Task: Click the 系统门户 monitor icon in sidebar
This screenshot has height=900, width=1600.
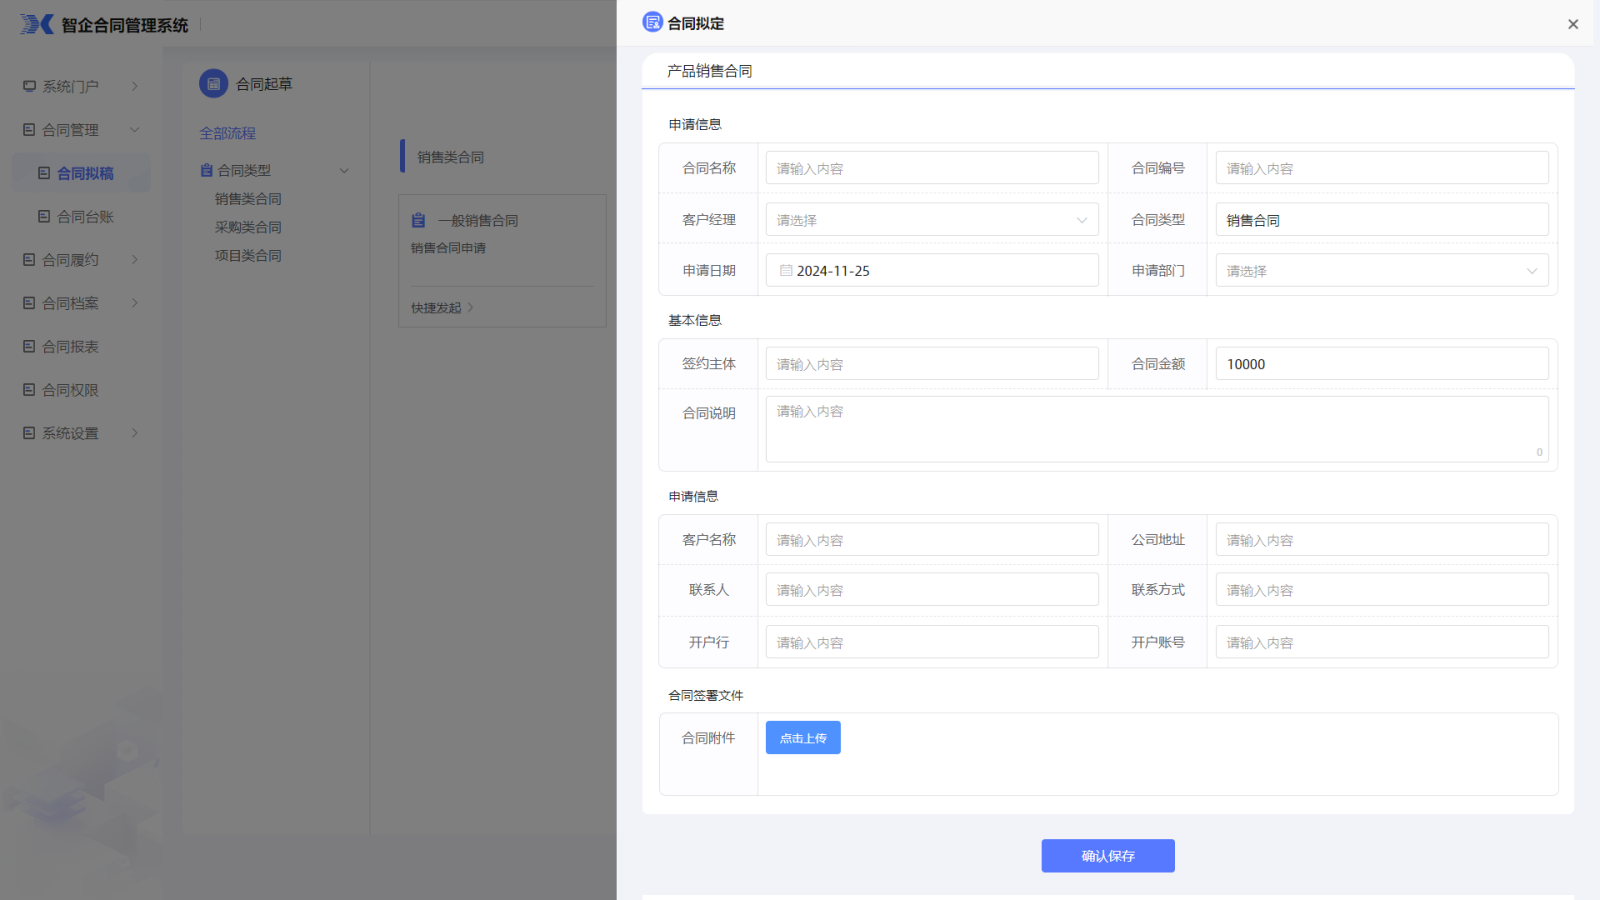Action: click(x=29, y=87)
